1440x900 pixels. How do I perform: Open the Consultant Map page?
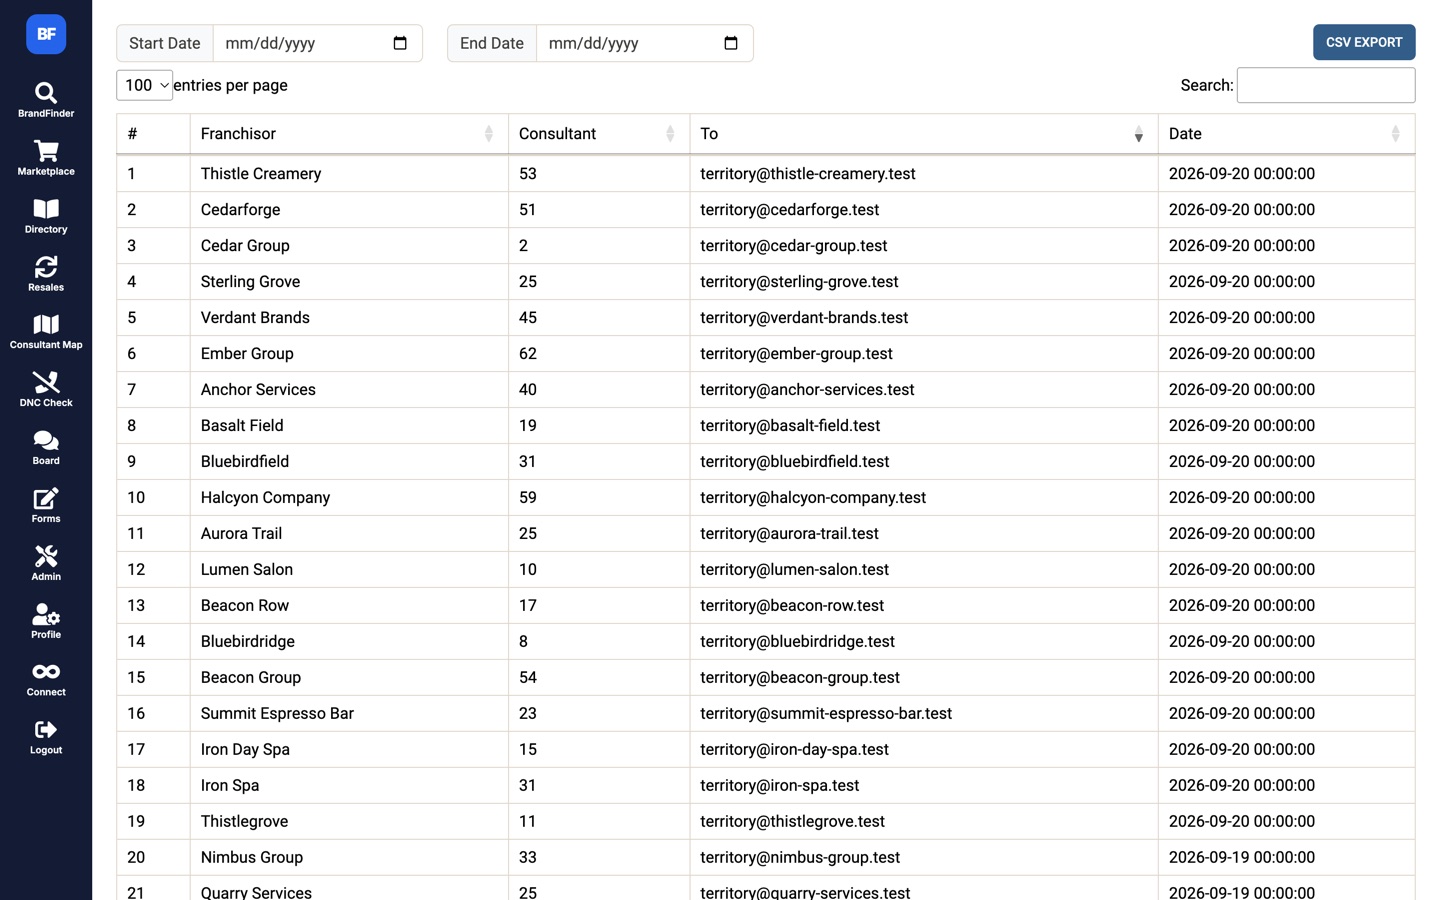point(46,332)
